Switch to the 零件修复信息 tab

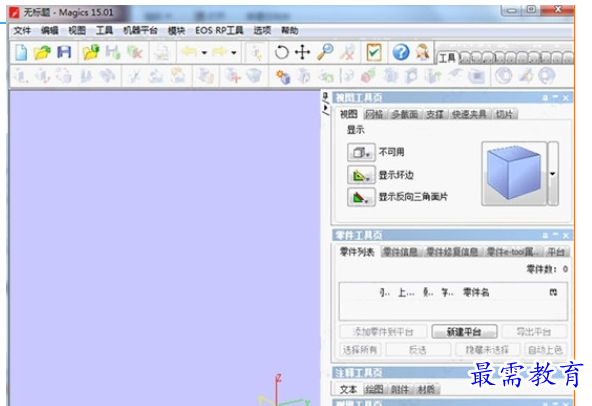point(452,252)
